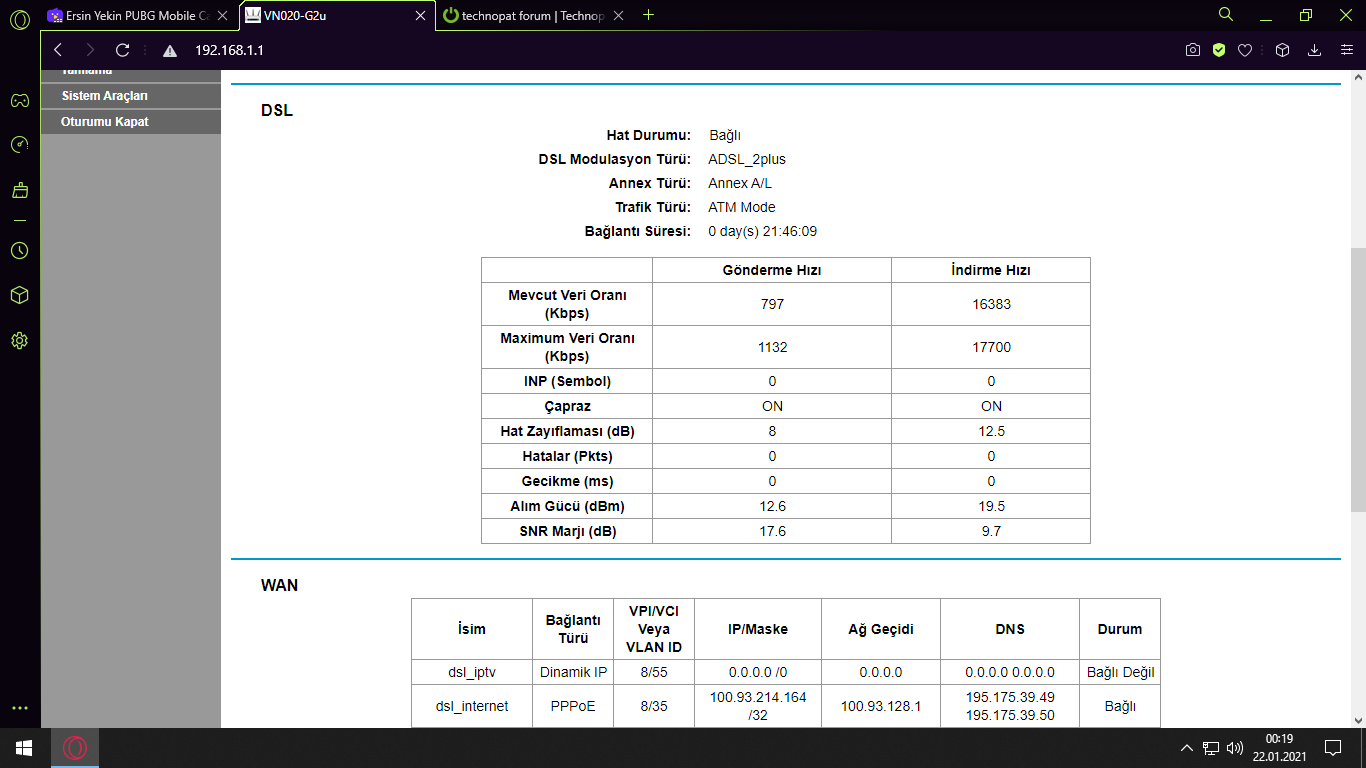Open the extensions cube icon in toolbar
Image resolution: width=1366 pixels, height=768 pixels.
pos(1283,50)
